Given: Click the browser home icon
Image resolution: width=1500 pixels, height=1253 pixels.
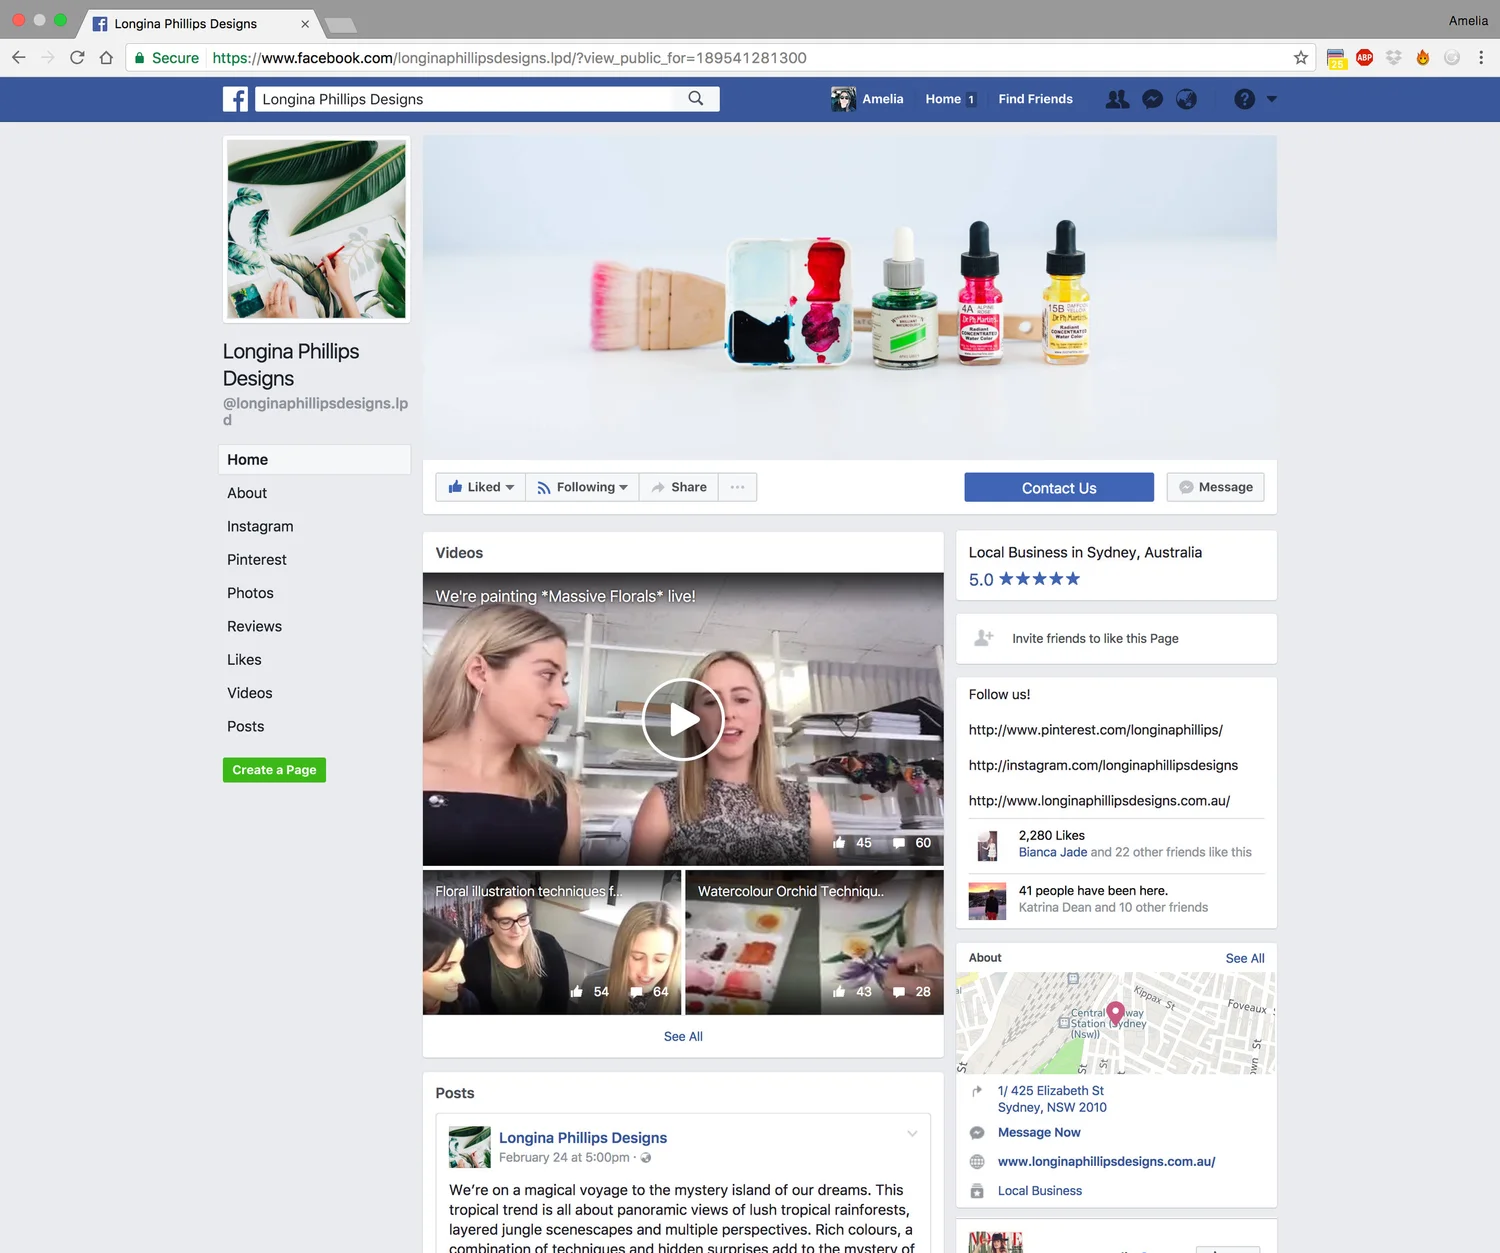Looking at the screenshot, I should click(x=106, y=58).
